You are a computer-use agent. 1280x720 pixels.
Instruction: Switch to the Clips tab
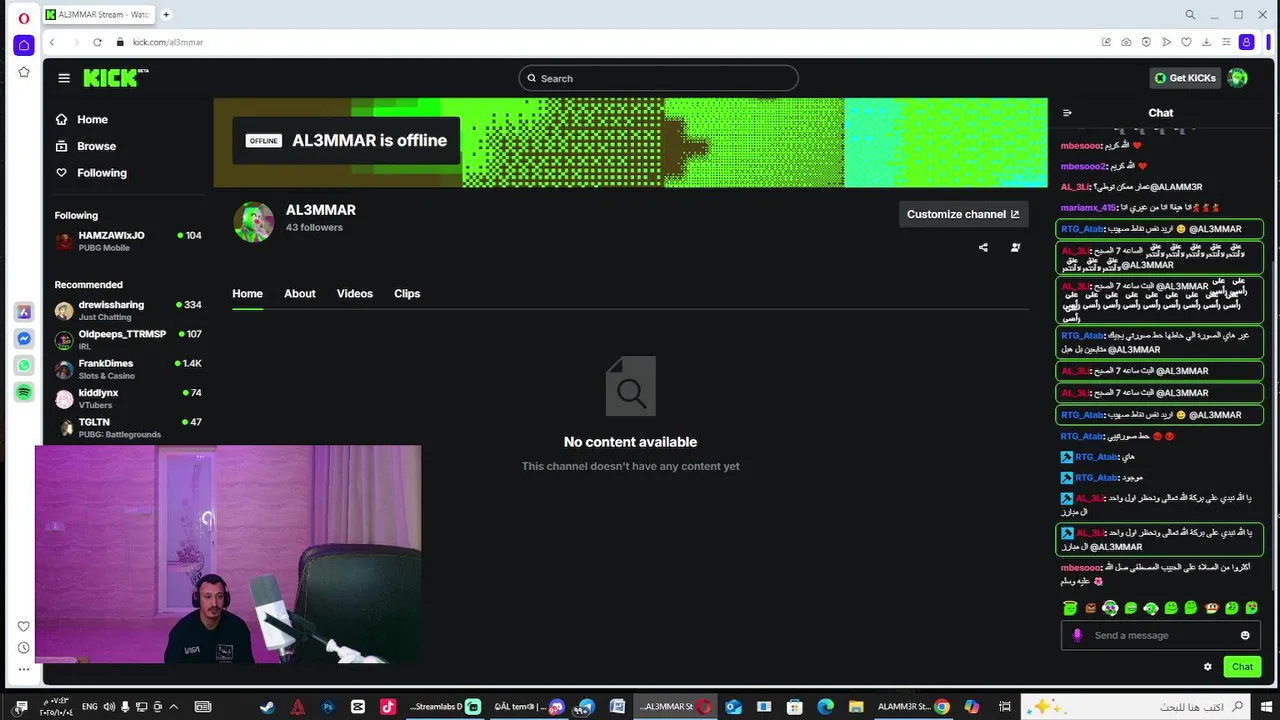tap(407, 294)
